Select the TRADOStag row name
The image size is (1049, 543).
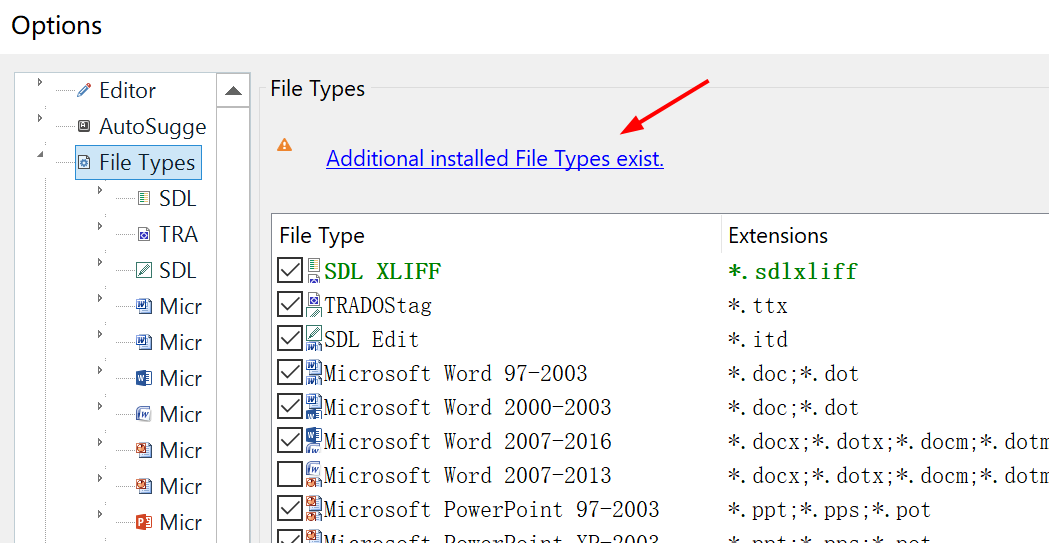(x=378, y=306)
